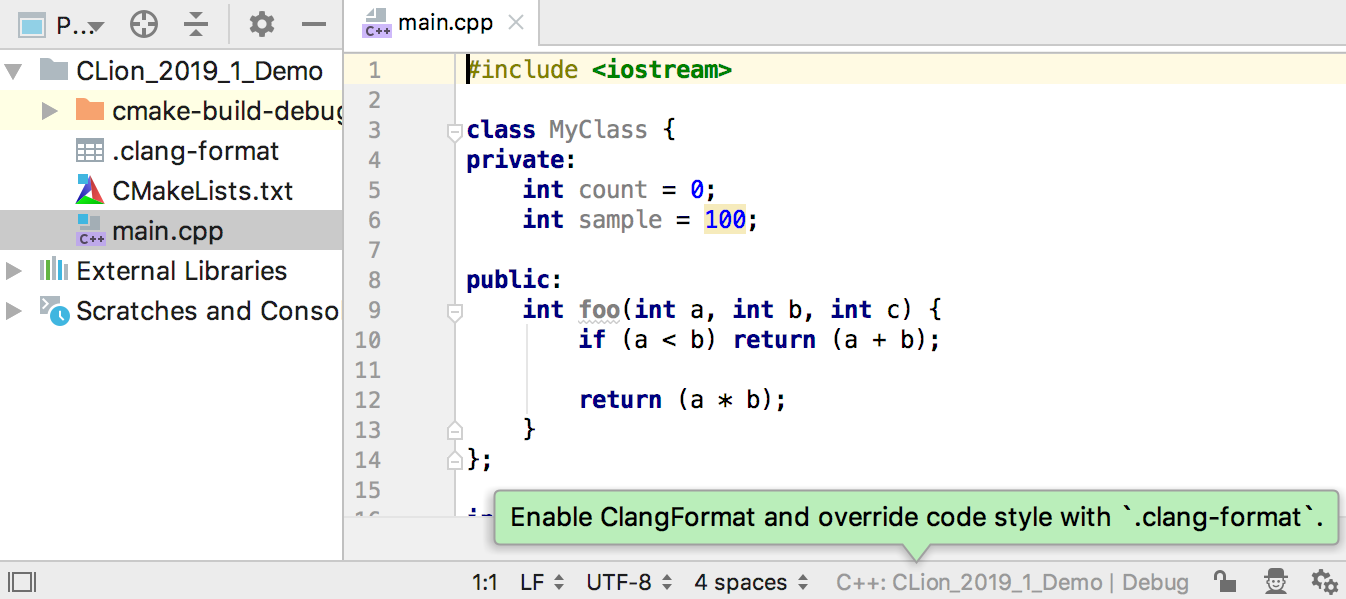Viewport: 1346px width, 599px height.
Task: Select Scratches and Consoles in the tree
Action: coord(208,311)
